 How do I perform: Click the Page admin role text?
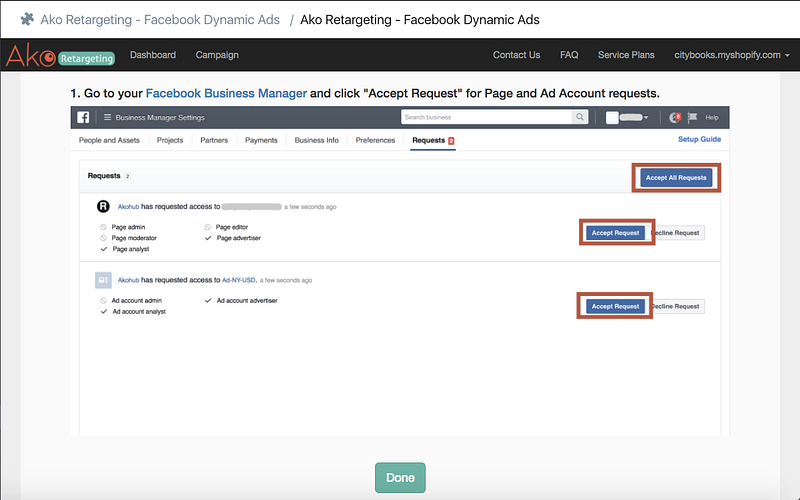tap(129, 227)
